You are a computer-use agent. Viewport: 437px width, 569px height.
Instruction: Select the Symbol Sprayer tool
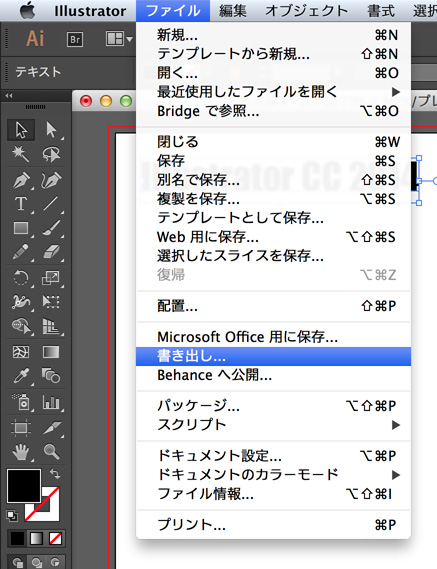pos(21,402)
